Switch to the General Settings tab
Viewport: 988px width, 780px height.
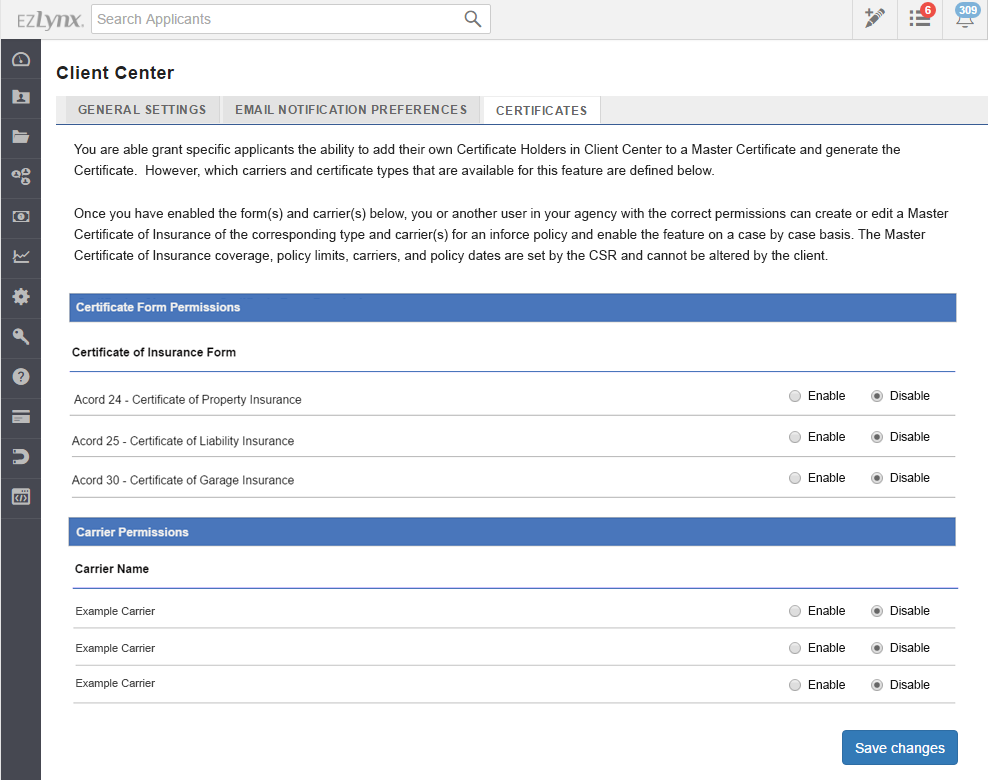142,110
